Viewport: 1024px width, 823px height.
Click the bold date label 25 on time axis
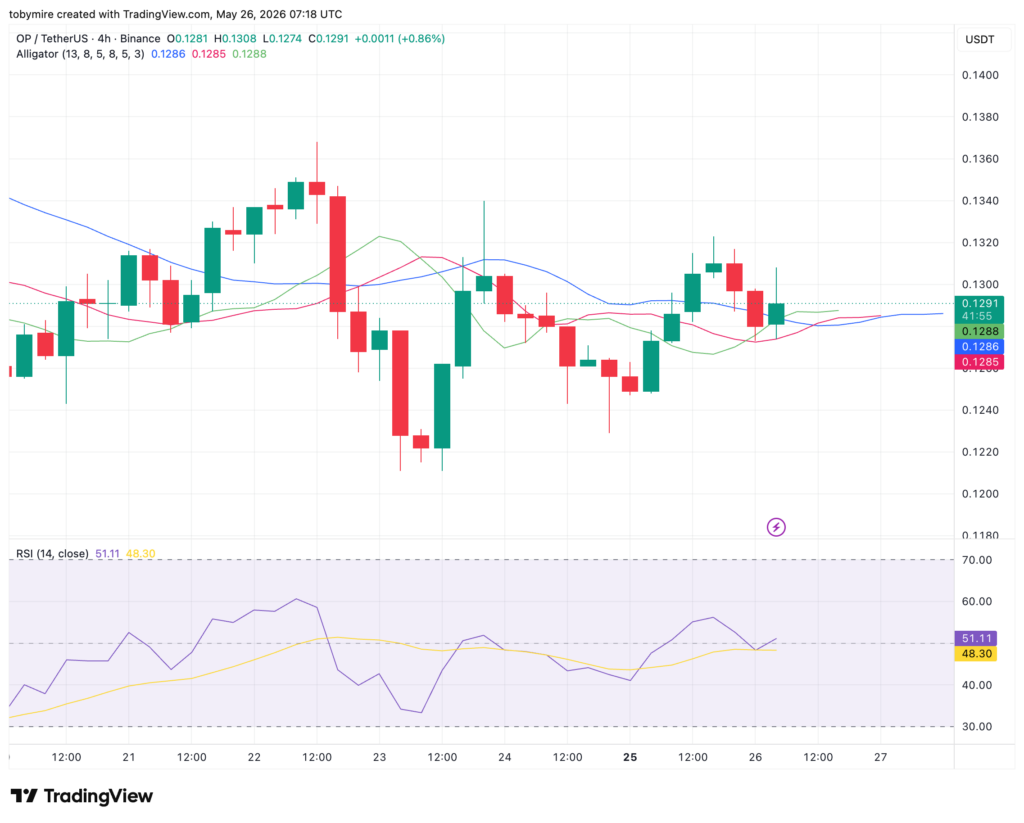pos(630,757)
